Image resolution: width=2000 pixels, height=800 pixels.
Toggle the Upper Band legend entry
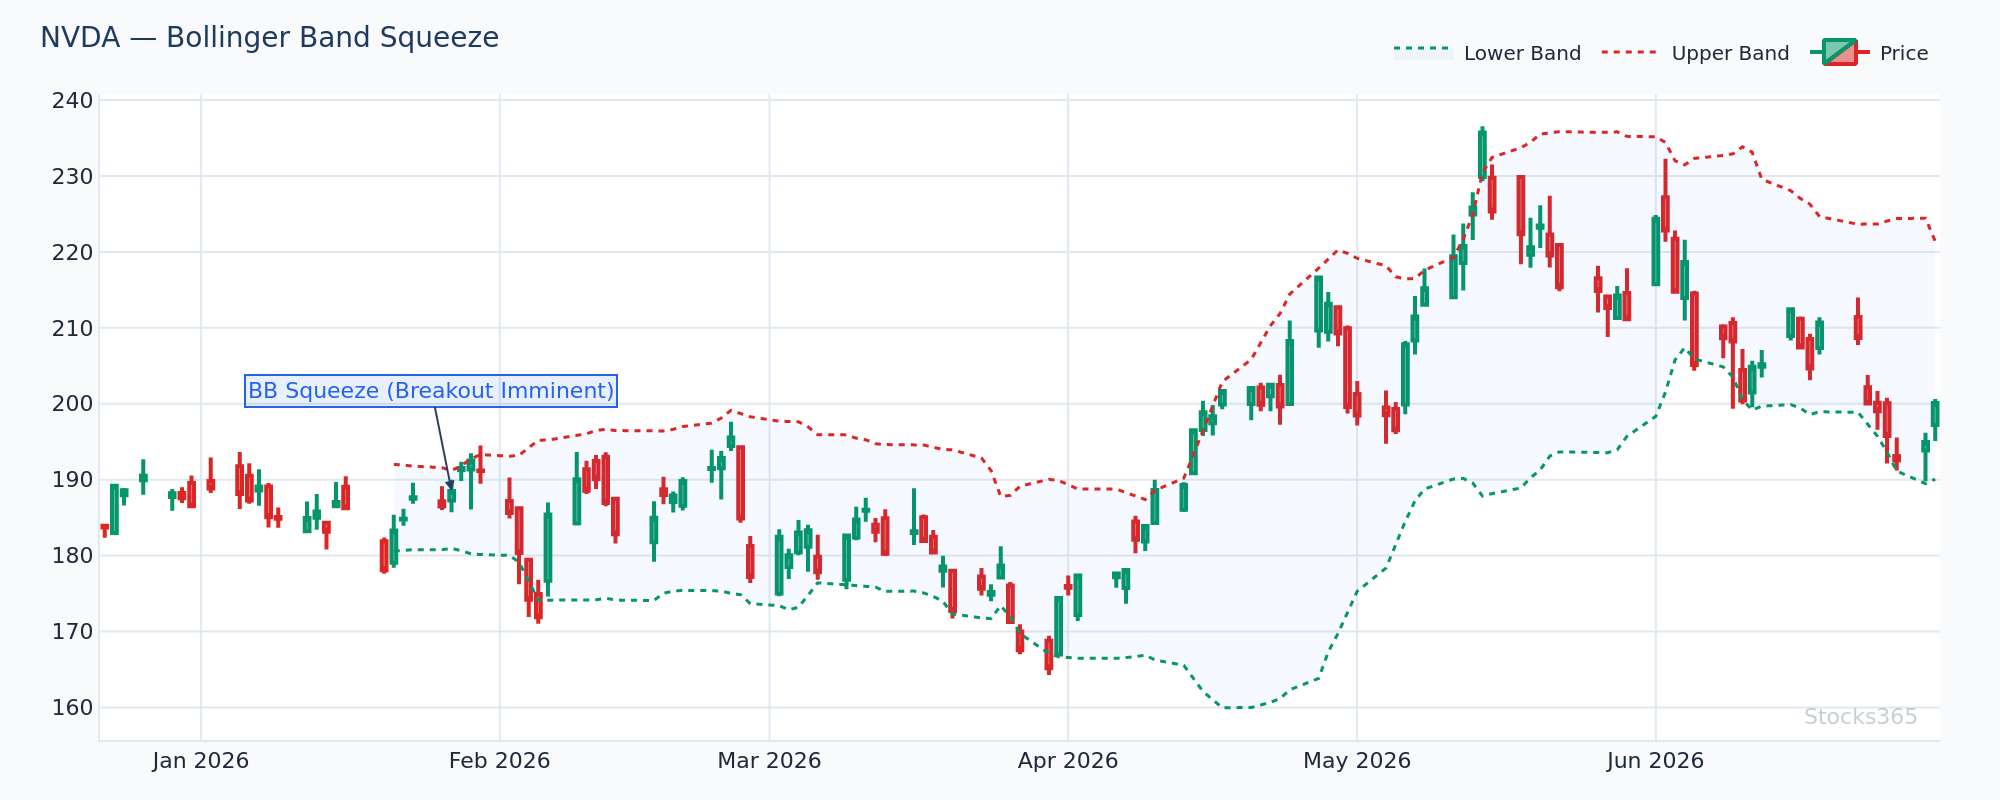1696,53
